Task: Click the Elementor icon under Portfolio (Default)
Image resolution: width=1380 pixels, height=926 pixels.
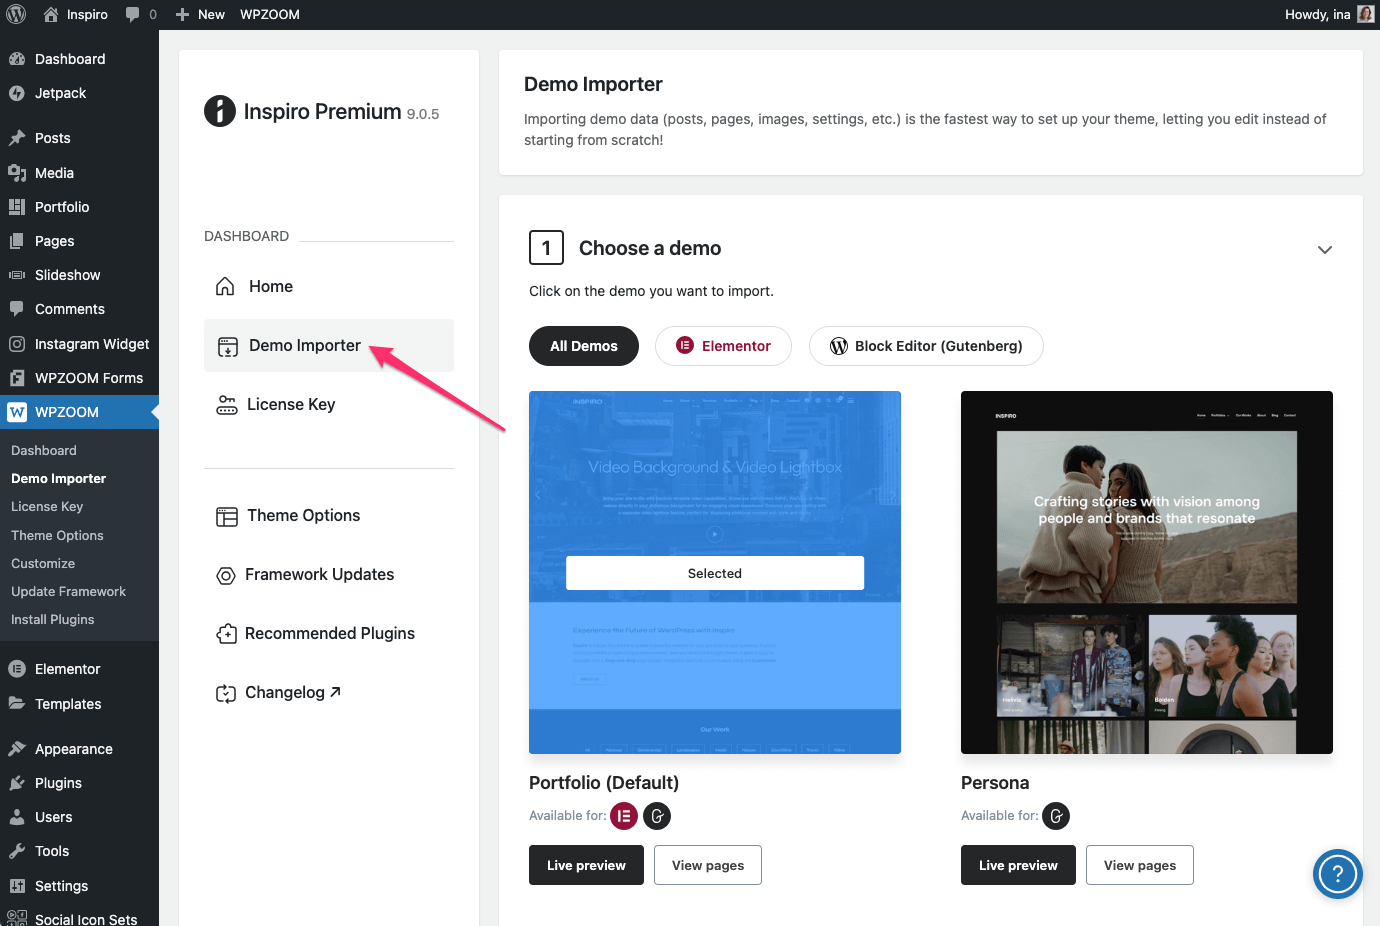Action: click(x=624, y=816)
